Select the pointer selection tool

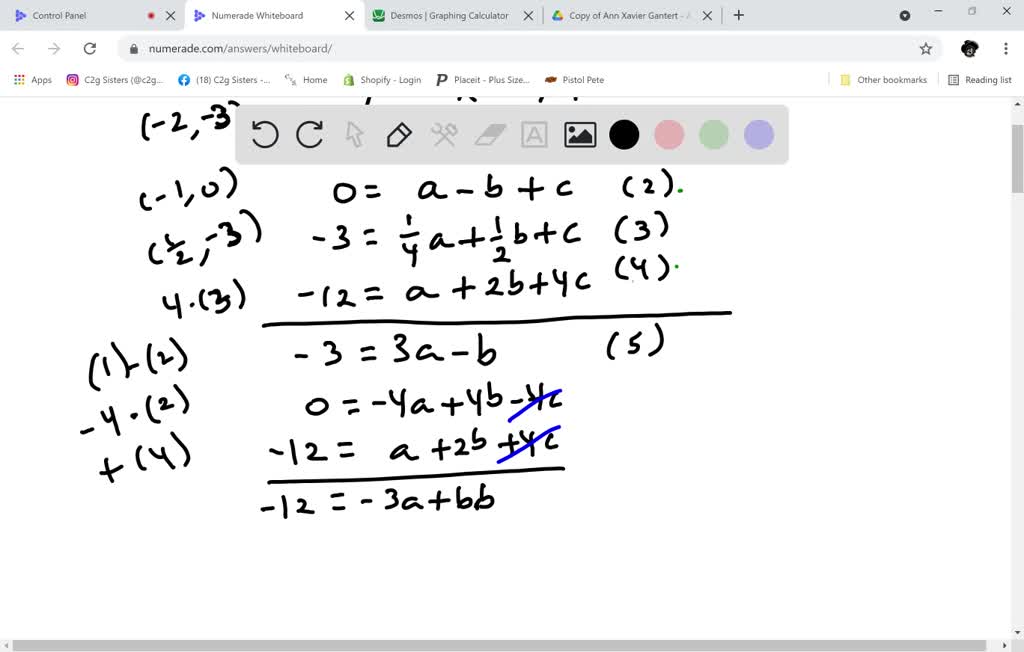354,134
